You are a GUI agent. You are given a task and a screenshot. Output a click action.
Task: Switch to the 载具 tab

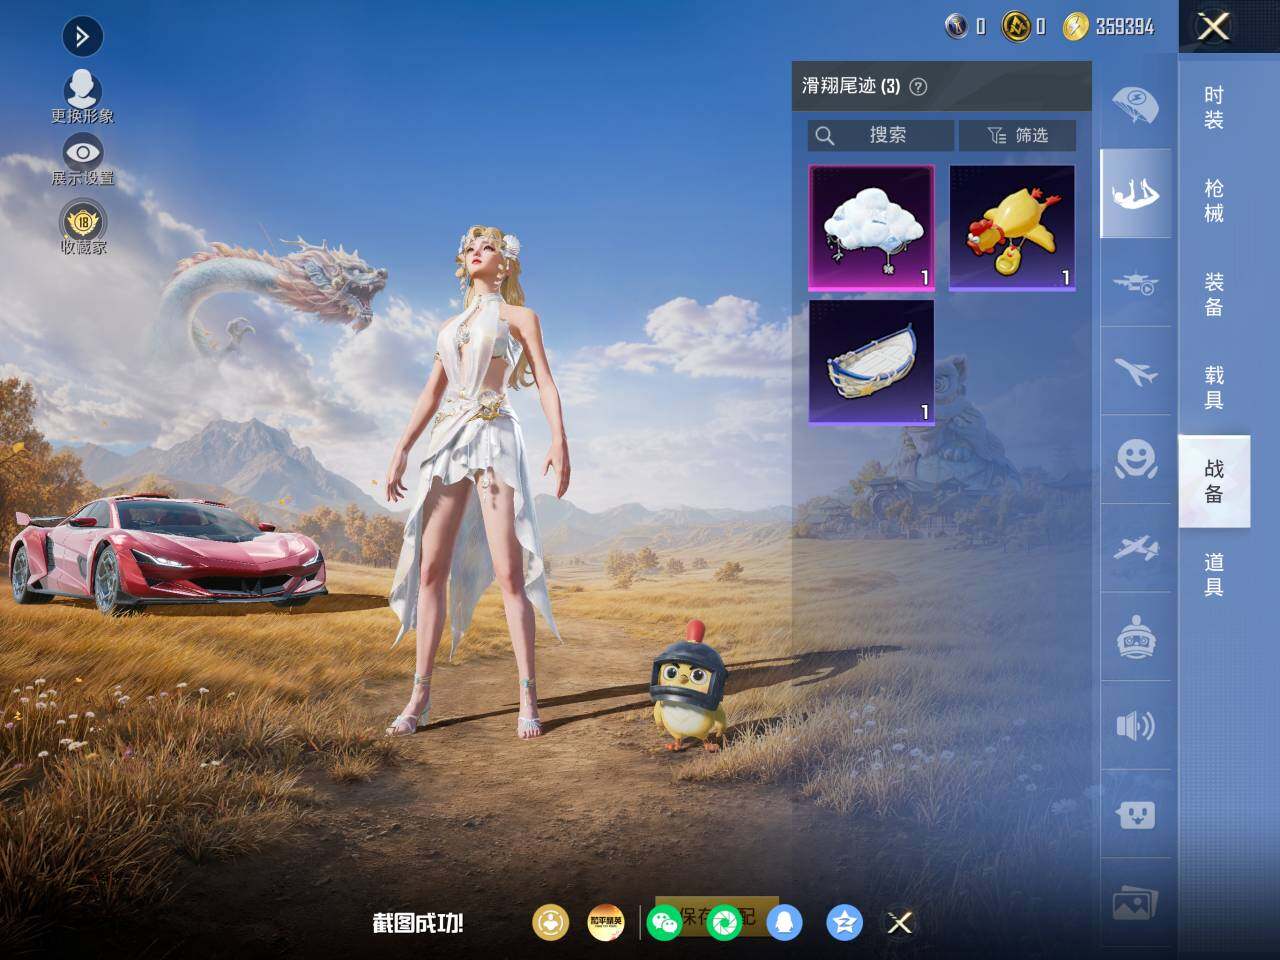pyautogui.click(x=1214, y=387)
